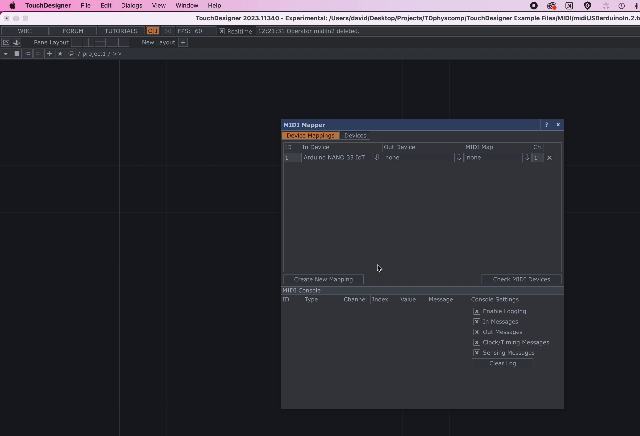Switch to the Devices tab
The image size is (640, 436).
click(x=355, y=136)
